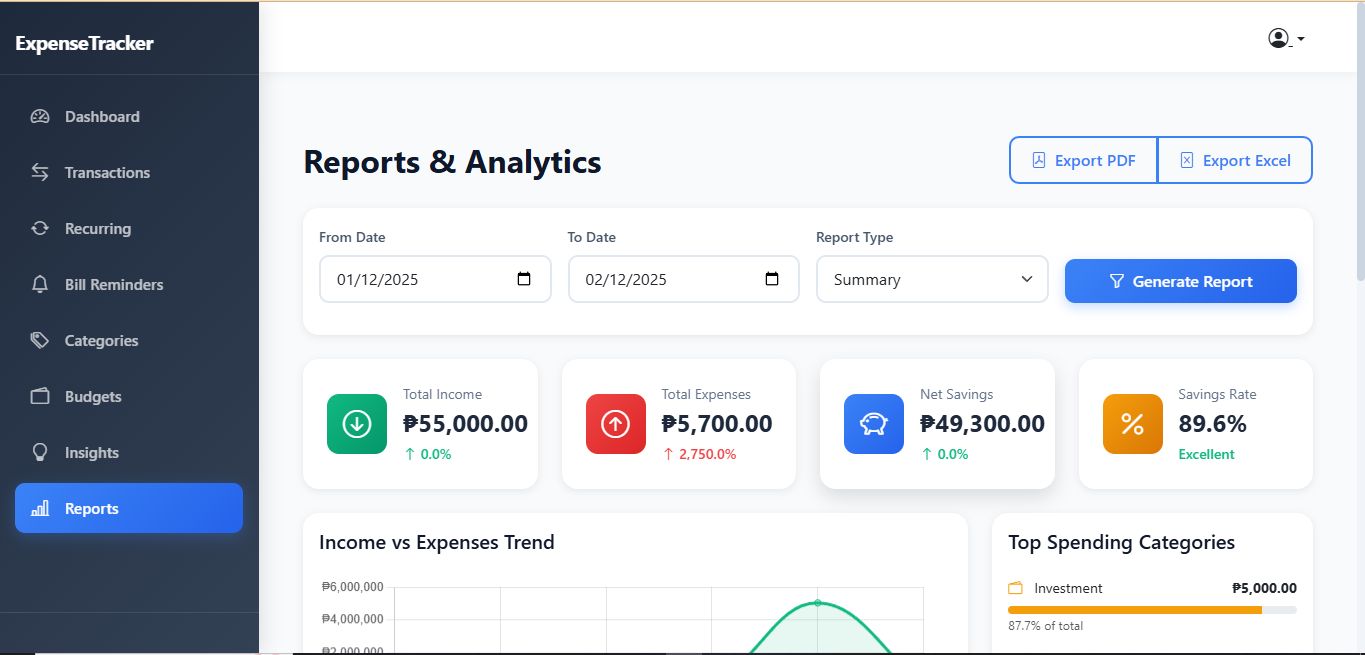Expand the user account menu caret
Image resolution: width=1365 pixels, height=655 pixels.
pyautogui.click(x=1300, y=39)
